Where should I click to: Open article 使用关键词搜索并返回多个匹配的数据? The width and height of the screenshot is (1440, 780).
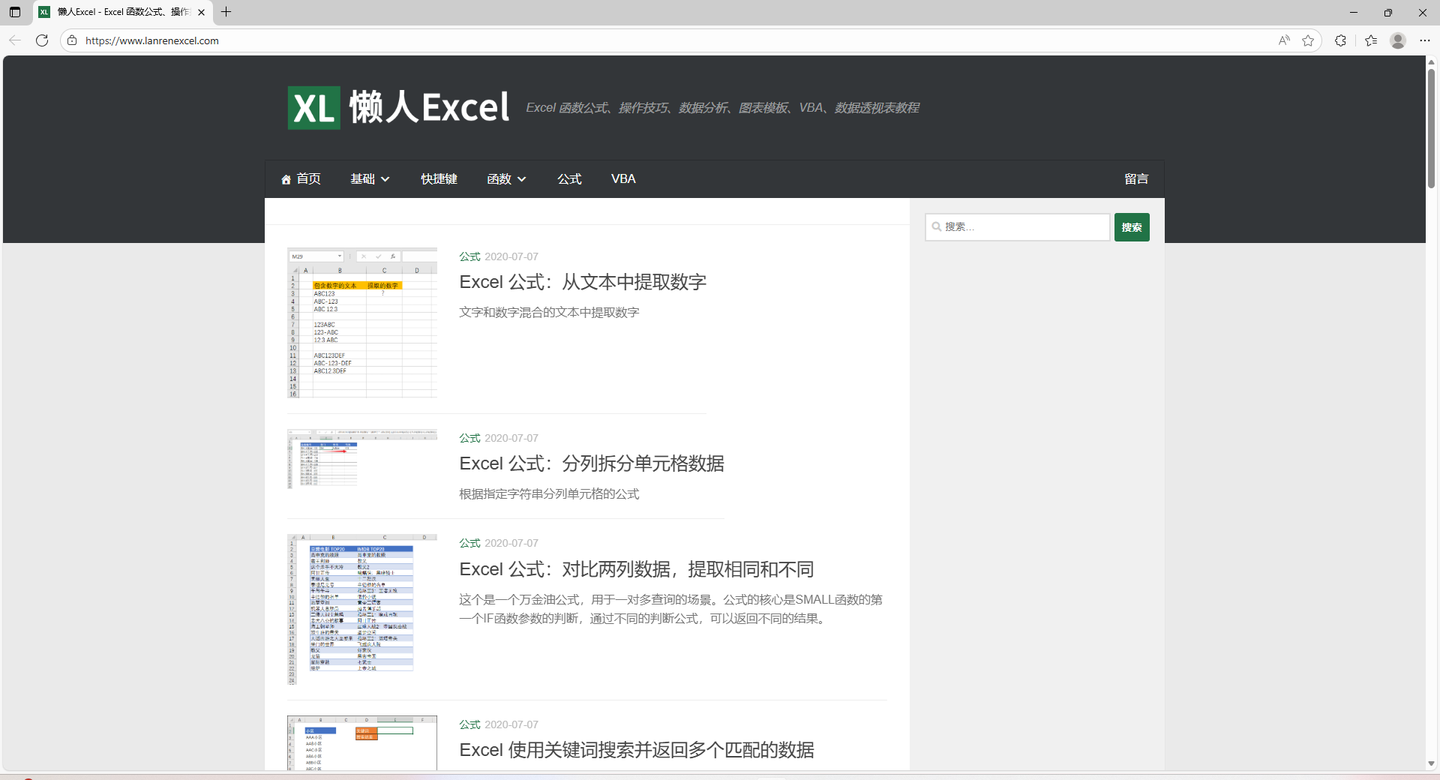tap(637, 750)
